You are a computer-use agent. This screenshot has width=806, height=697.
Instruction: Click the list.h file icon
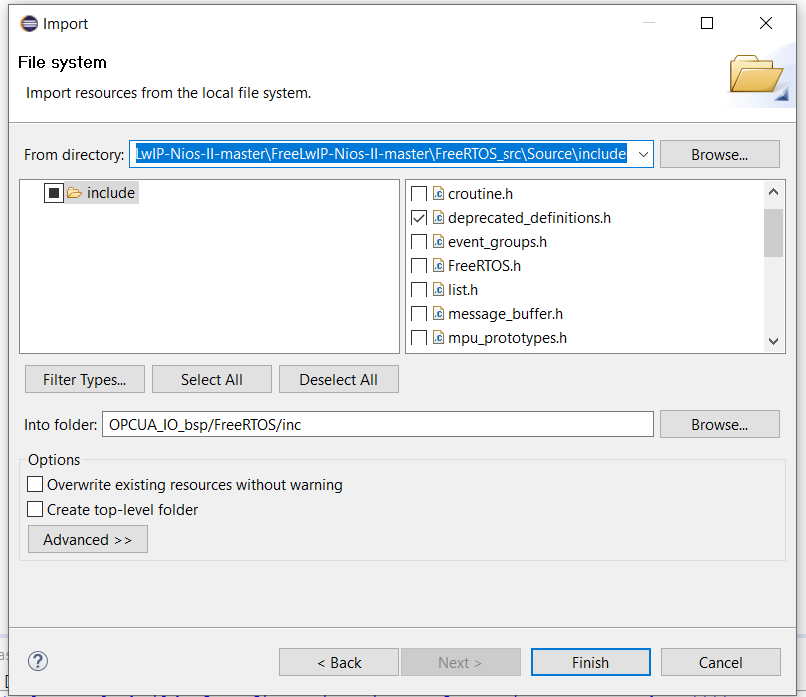[438, 290]
